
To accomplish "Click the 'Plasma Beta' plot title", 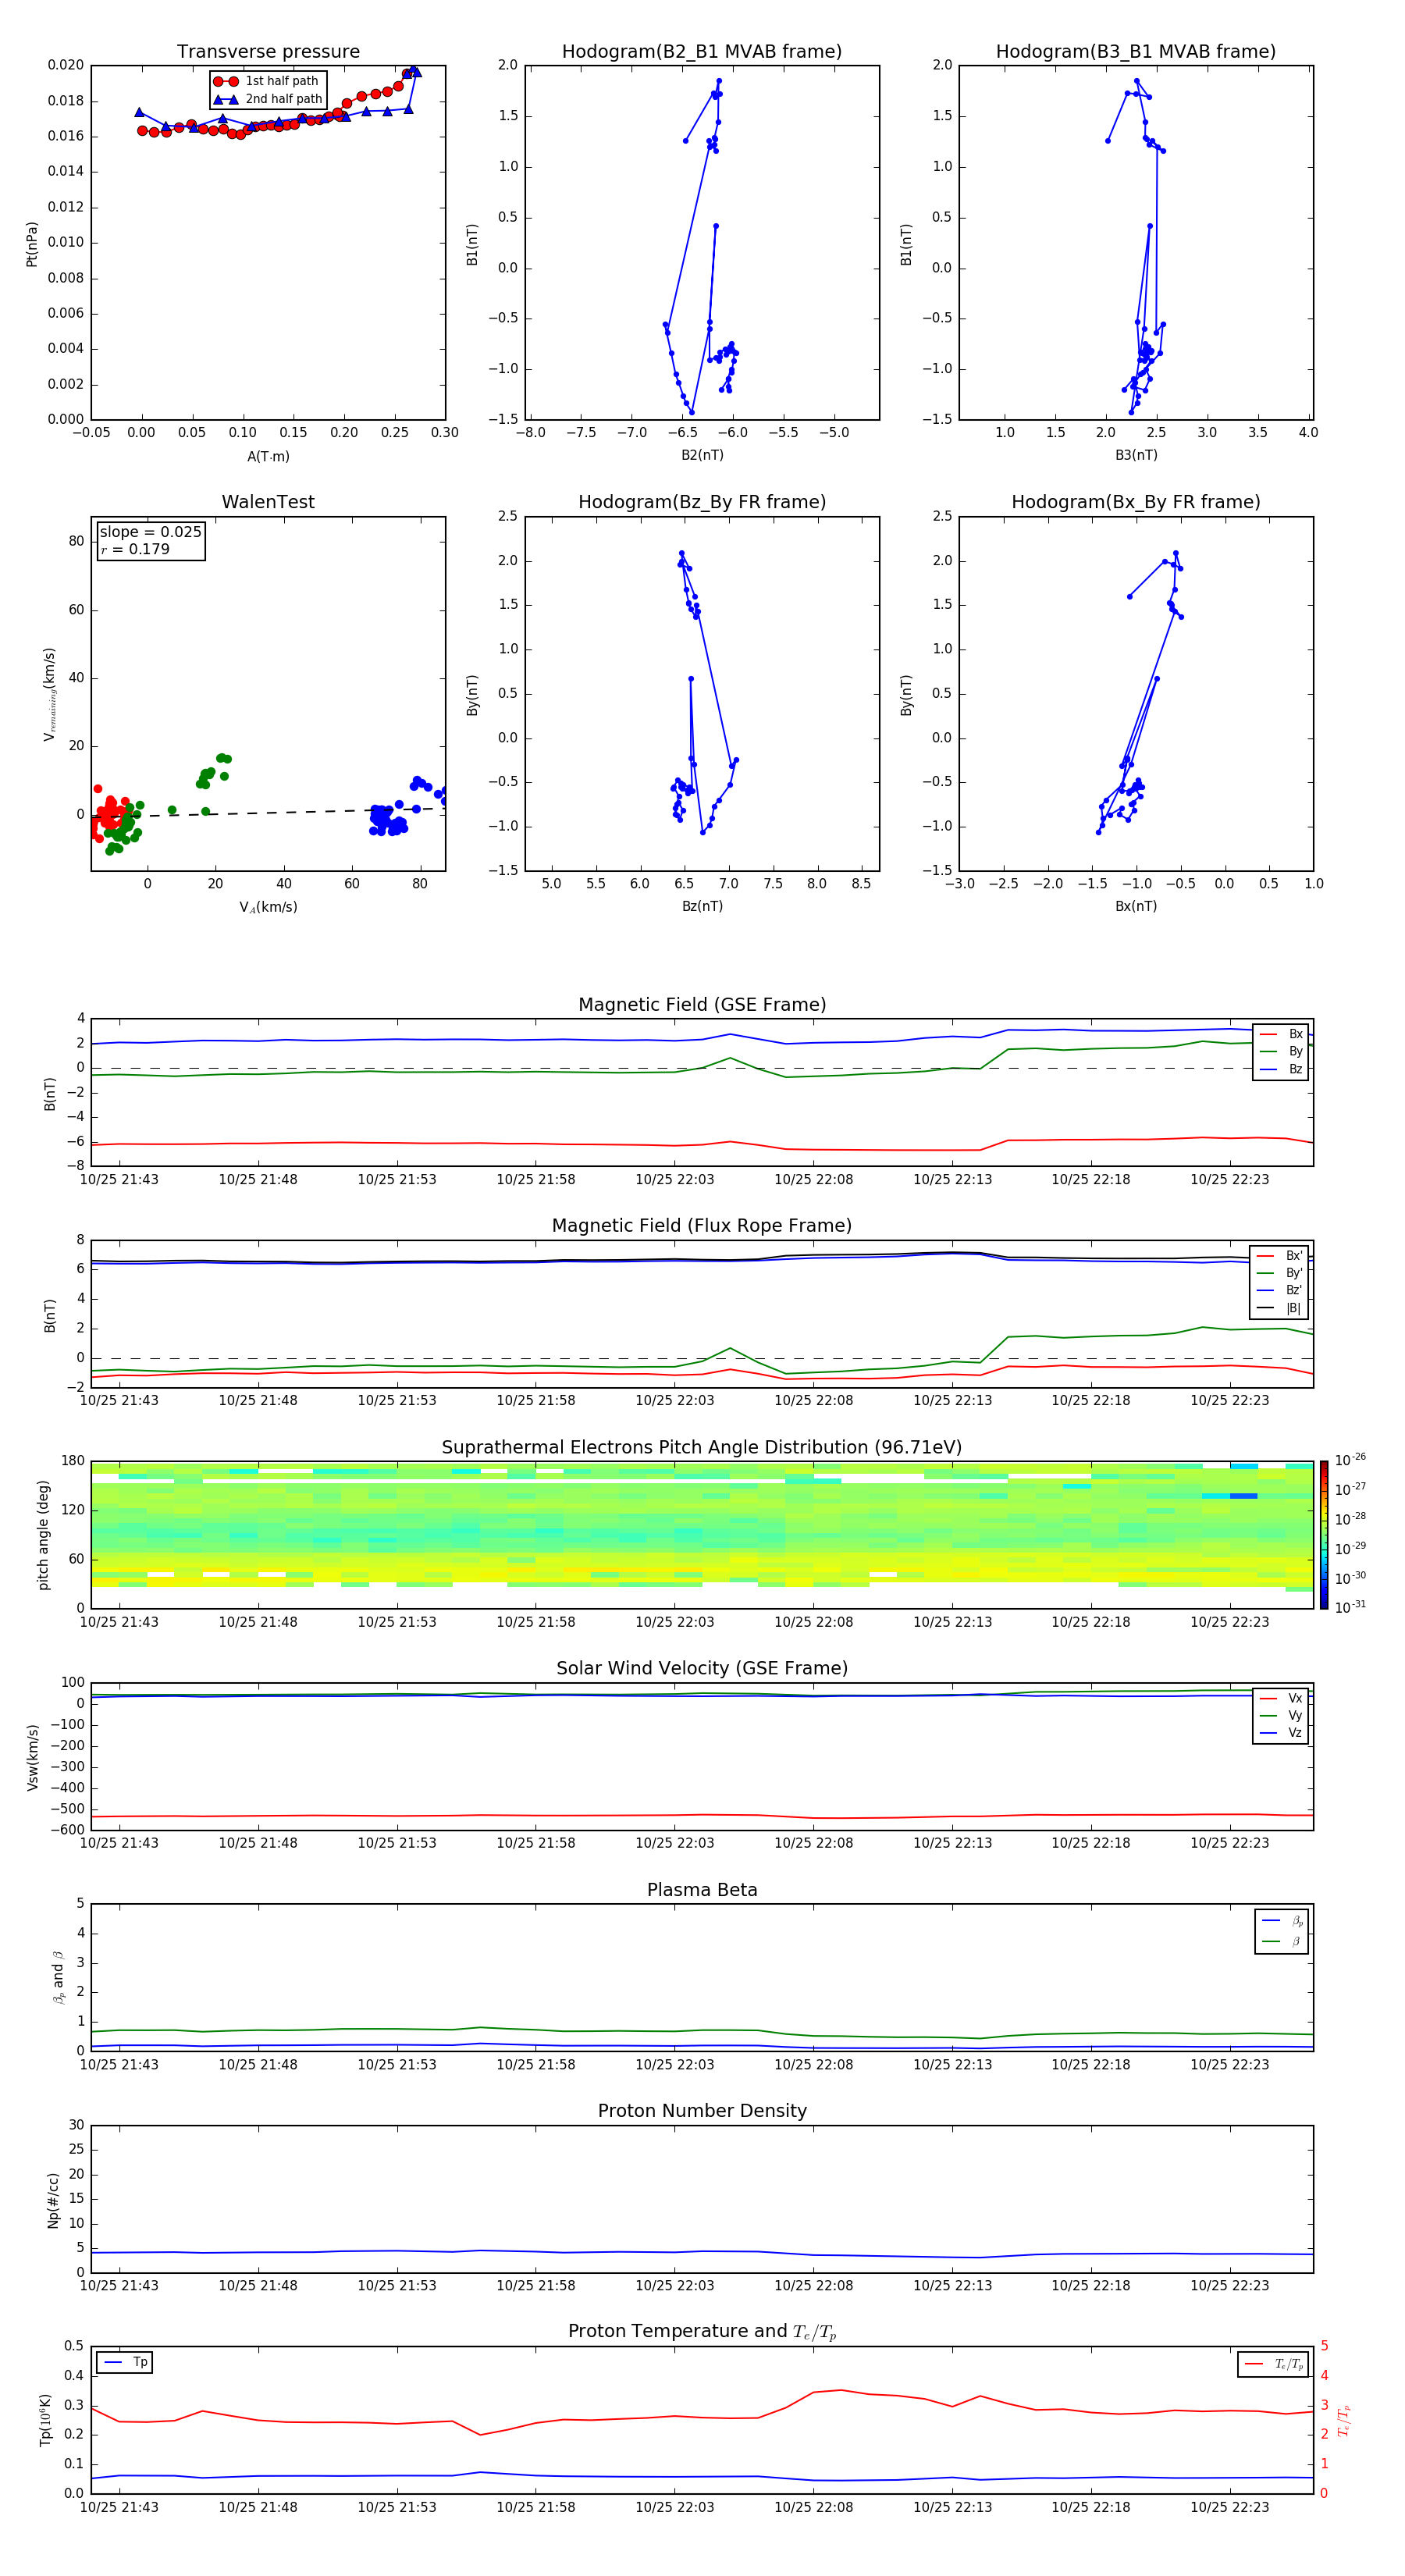I will coord(702,1890).
